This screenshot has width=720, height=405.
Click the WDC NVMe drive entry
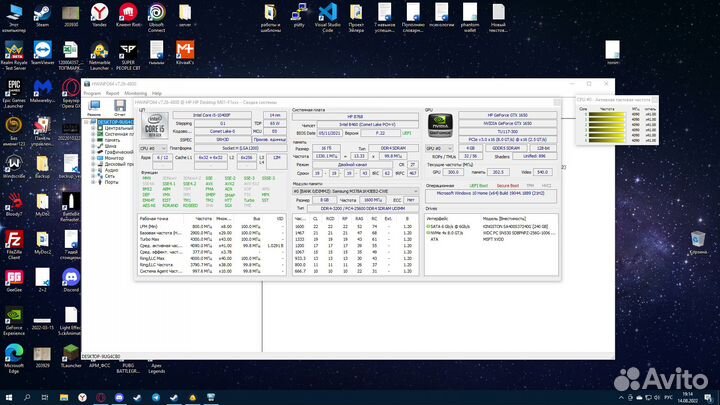tap(491, 233)
